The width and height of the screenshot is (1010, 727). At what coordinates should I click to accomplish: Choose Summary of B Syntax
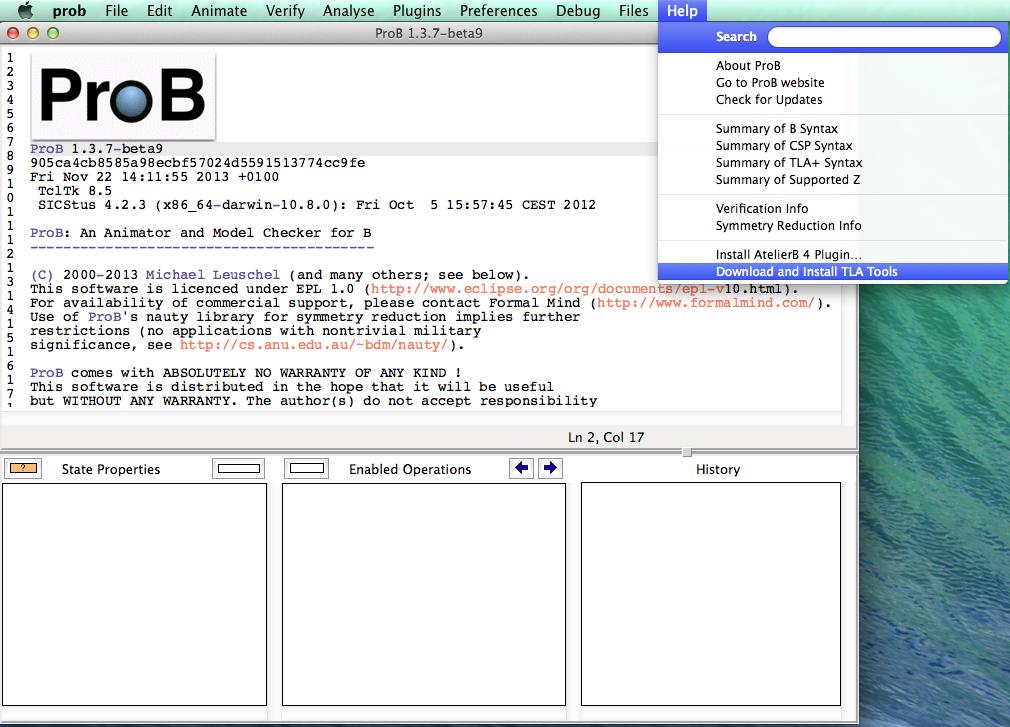(776, 129)
